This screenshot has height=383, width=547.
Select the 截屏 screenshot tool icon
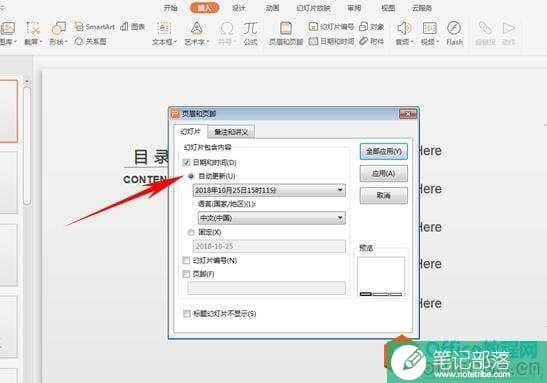(x=33, y=28)
